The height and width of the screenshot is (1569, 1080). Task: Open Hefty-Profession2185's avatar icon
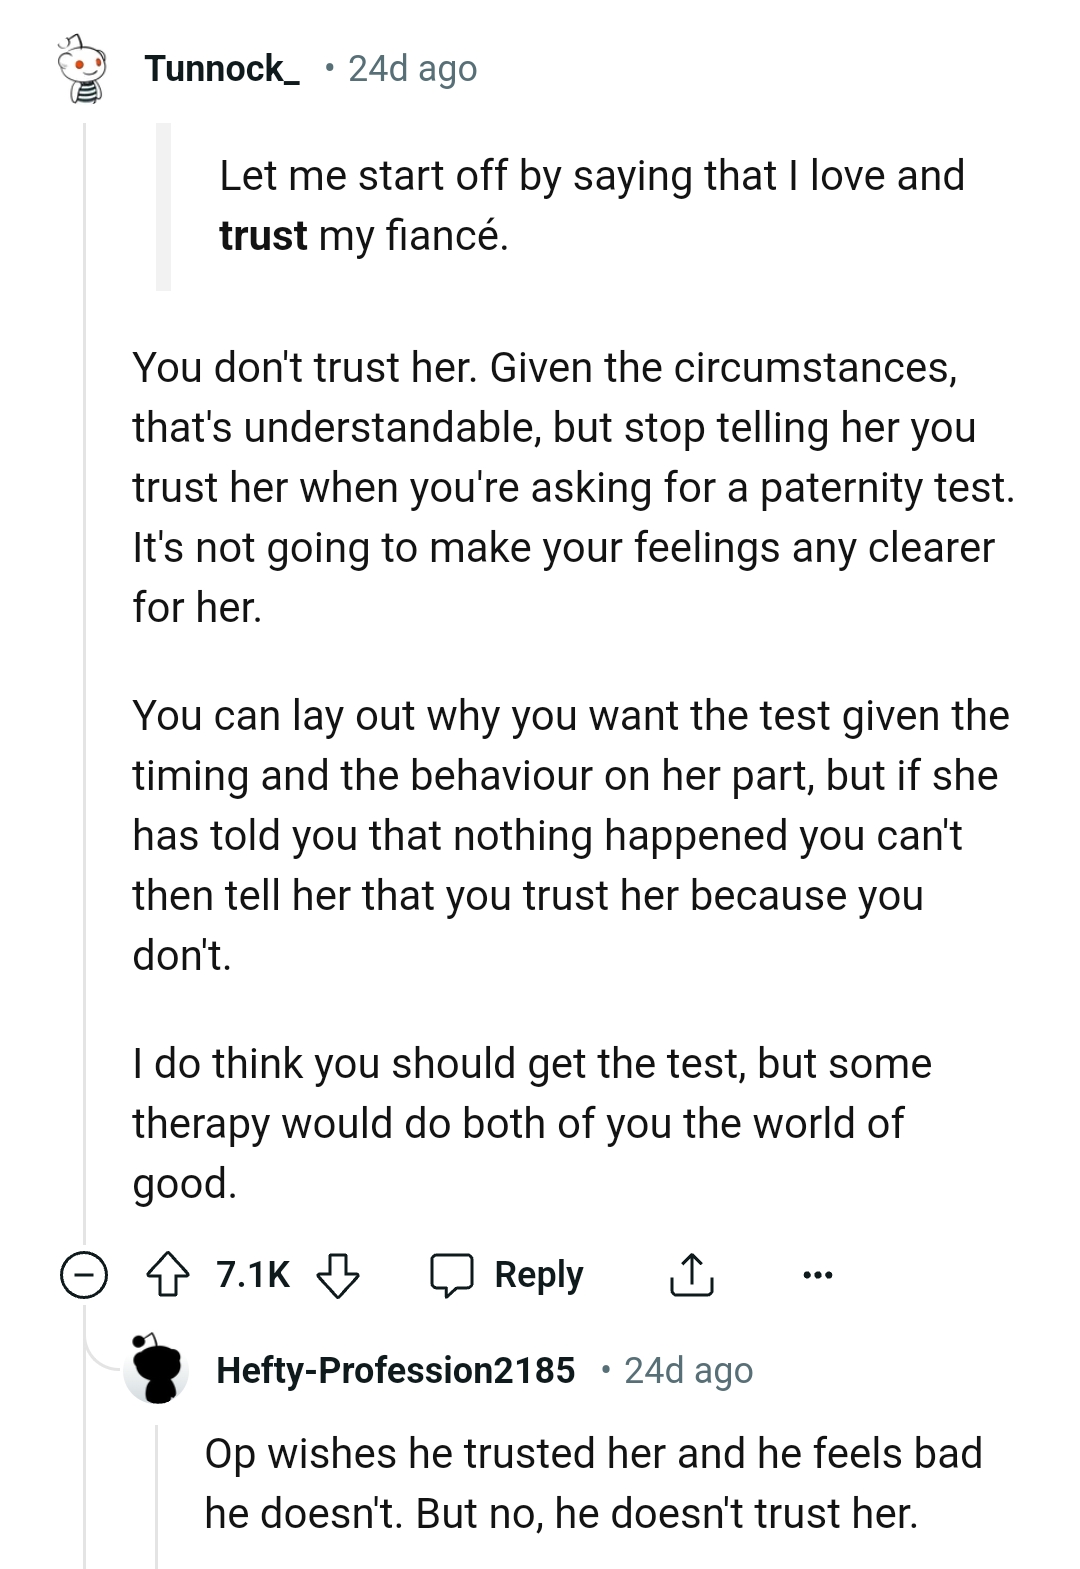coord(158,1372)
